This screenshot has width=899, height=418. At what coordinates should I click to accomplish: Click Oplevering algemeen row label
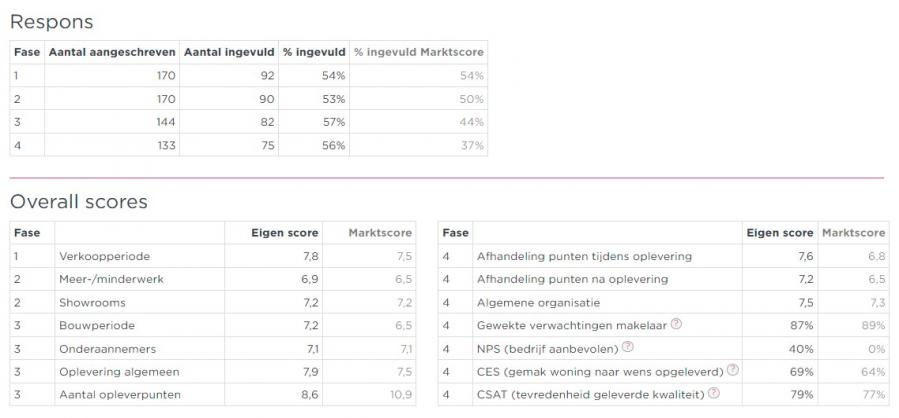tap(119, 372)
